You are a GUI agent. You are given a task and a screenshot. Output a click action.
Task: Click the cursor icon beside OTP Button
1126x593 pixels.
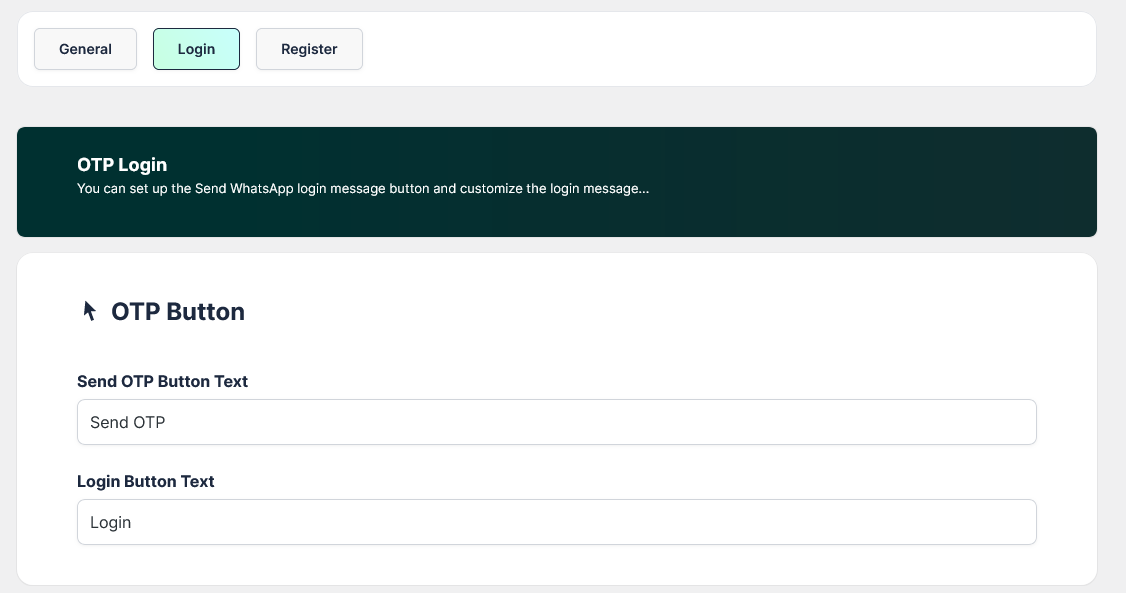pyautogui.click(x=90, y=311)
